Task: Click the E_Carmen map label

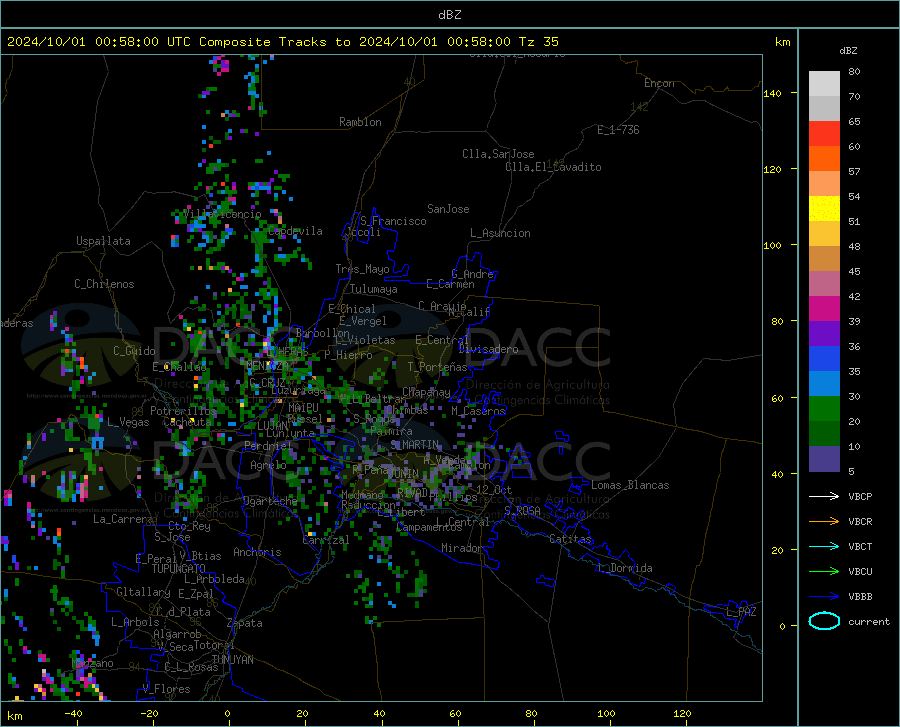Action: (x=450, y=284)
